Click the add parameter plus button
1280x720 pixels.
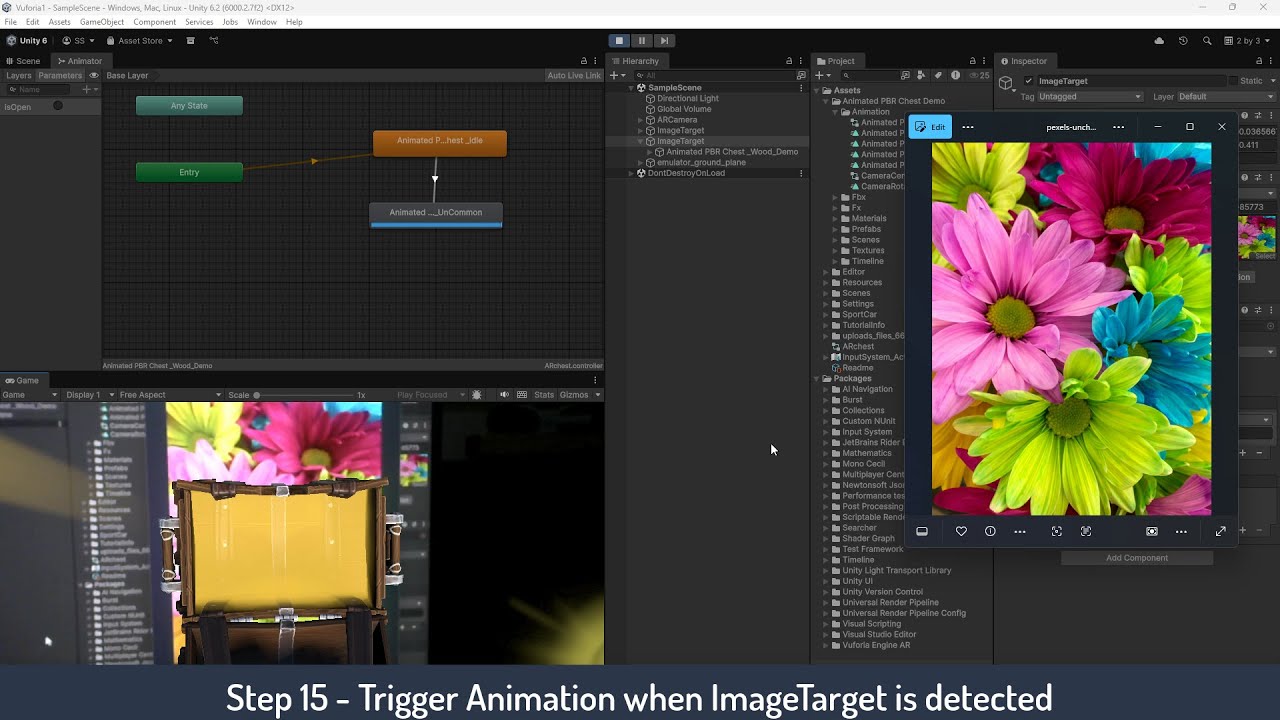88,90
